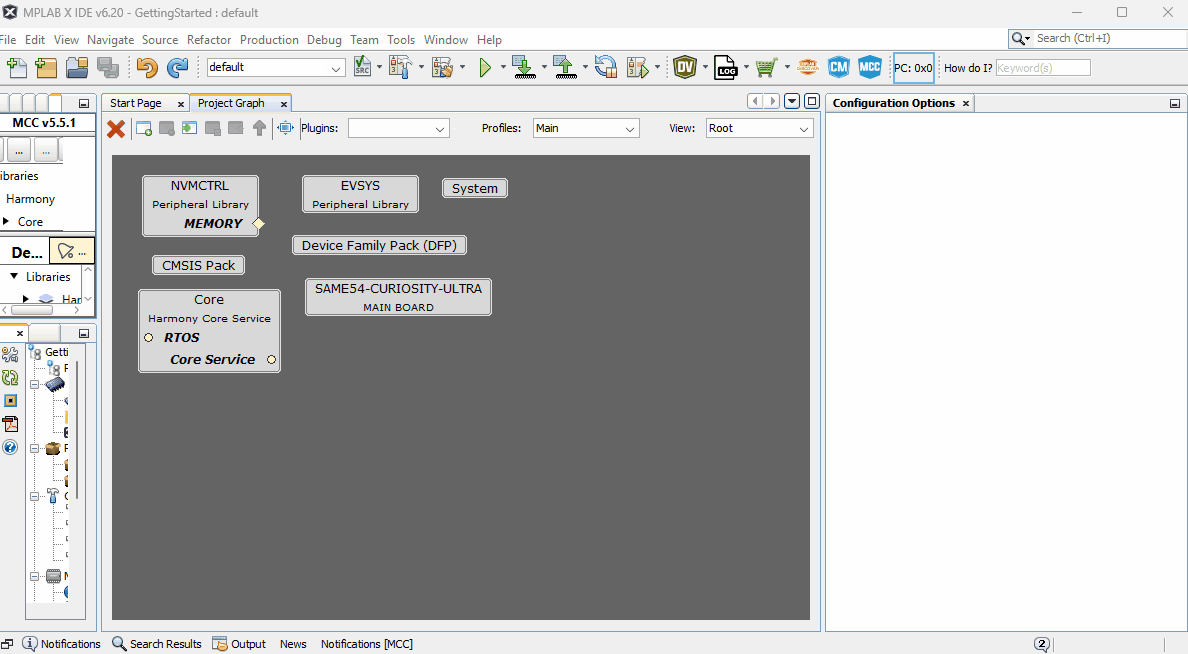Open the Tools menu
This screenshot has height=654, width=1188.
coord(401,39)
